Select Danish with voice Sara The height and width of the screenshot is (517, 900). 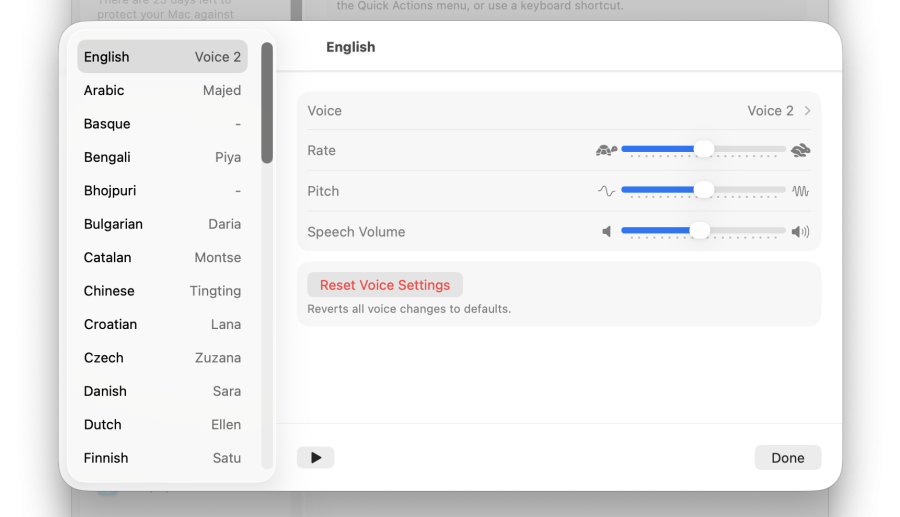pyautogui.click(x=162, y=391)
